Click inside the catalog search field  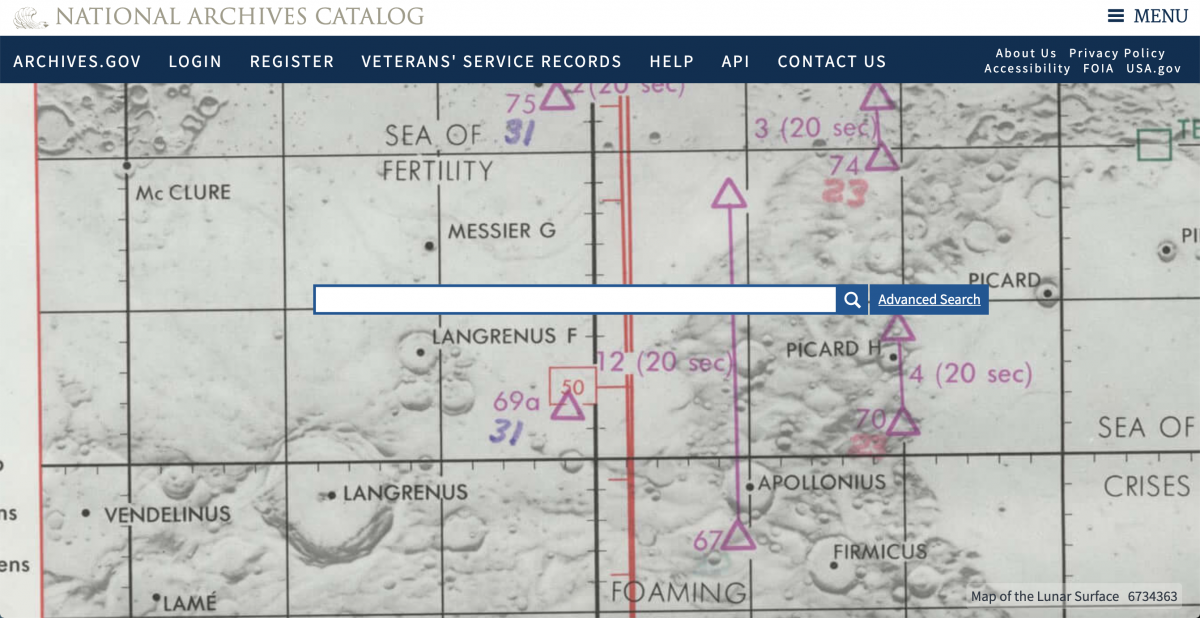(x=575, y=300)
